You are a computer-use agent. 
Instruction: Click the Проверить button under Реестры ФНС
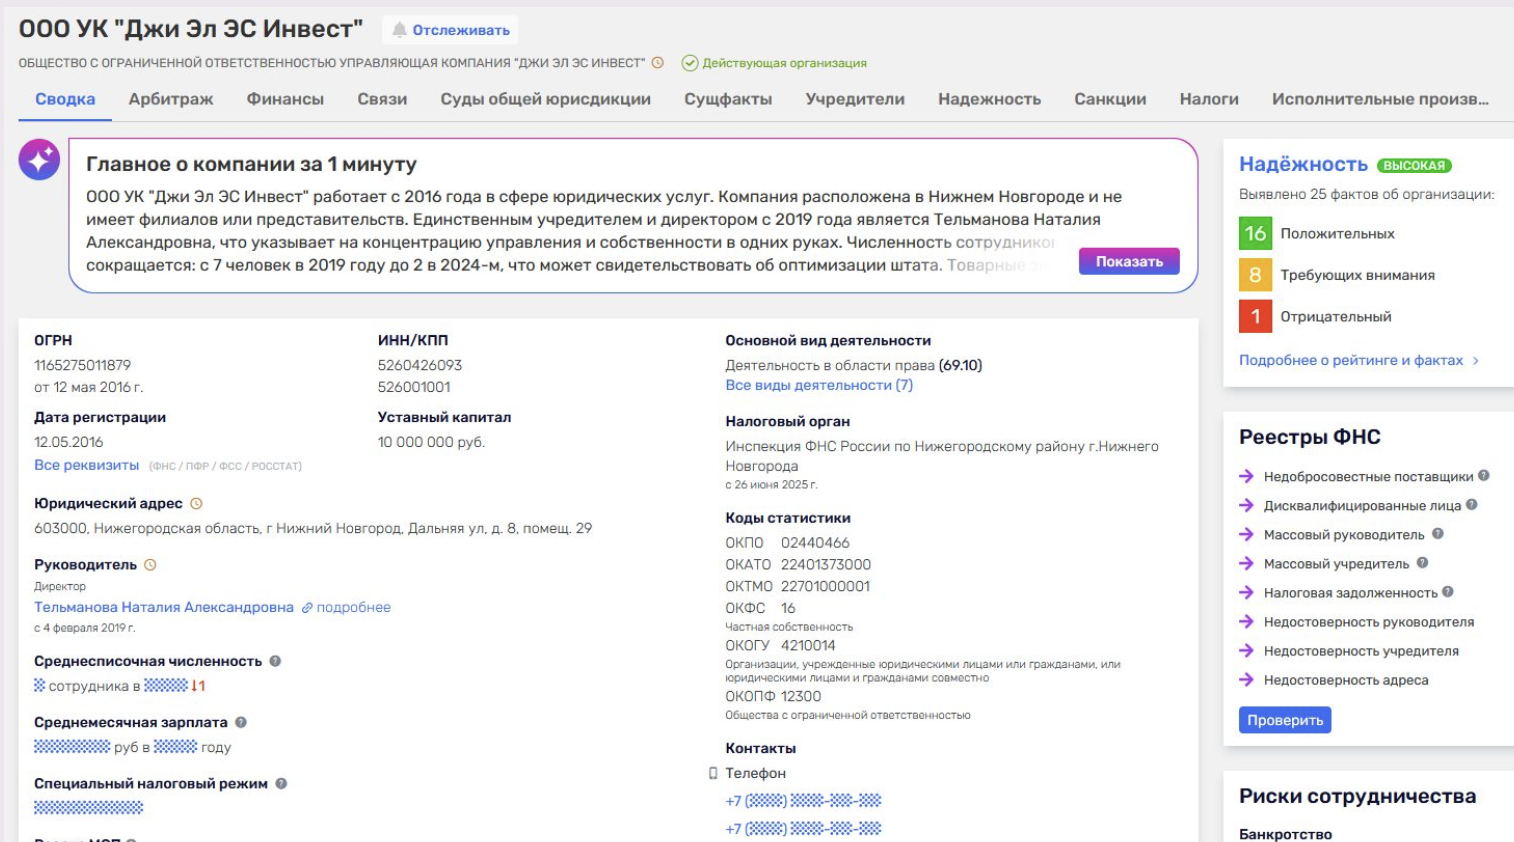(x=1285, y=720)
